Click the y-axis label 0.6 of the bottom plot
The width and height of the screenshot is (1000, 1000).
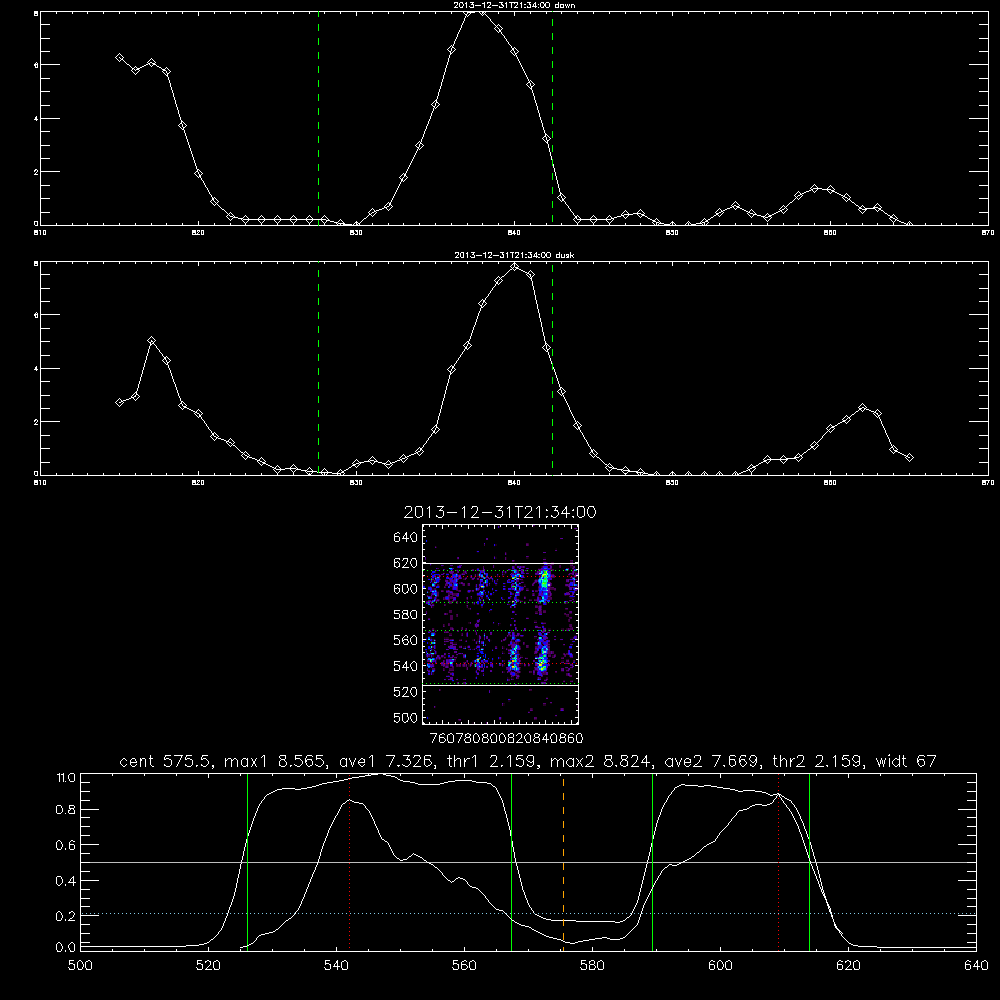pos(66,845)
